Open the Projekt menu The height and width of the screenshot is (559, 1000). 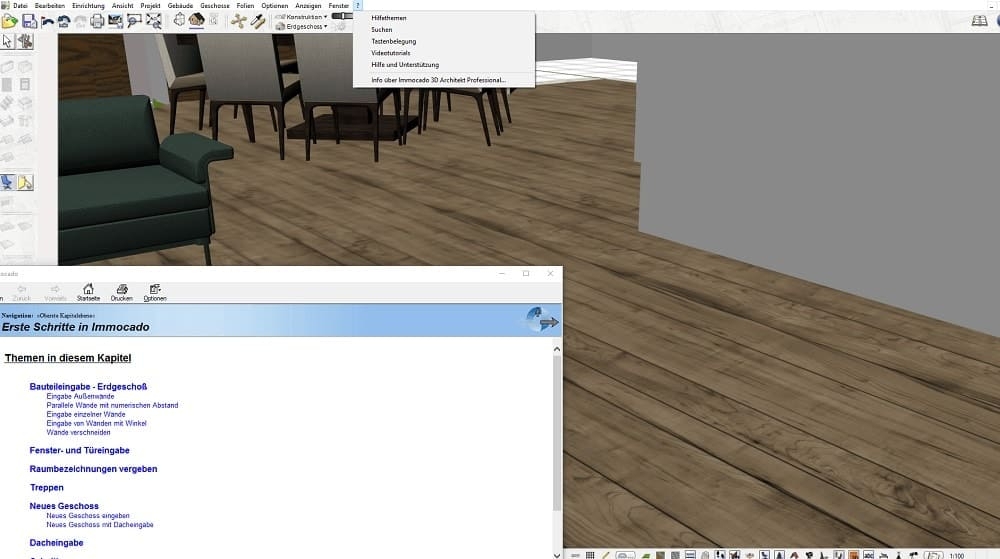pyautogui.click(x=150, y=6)
